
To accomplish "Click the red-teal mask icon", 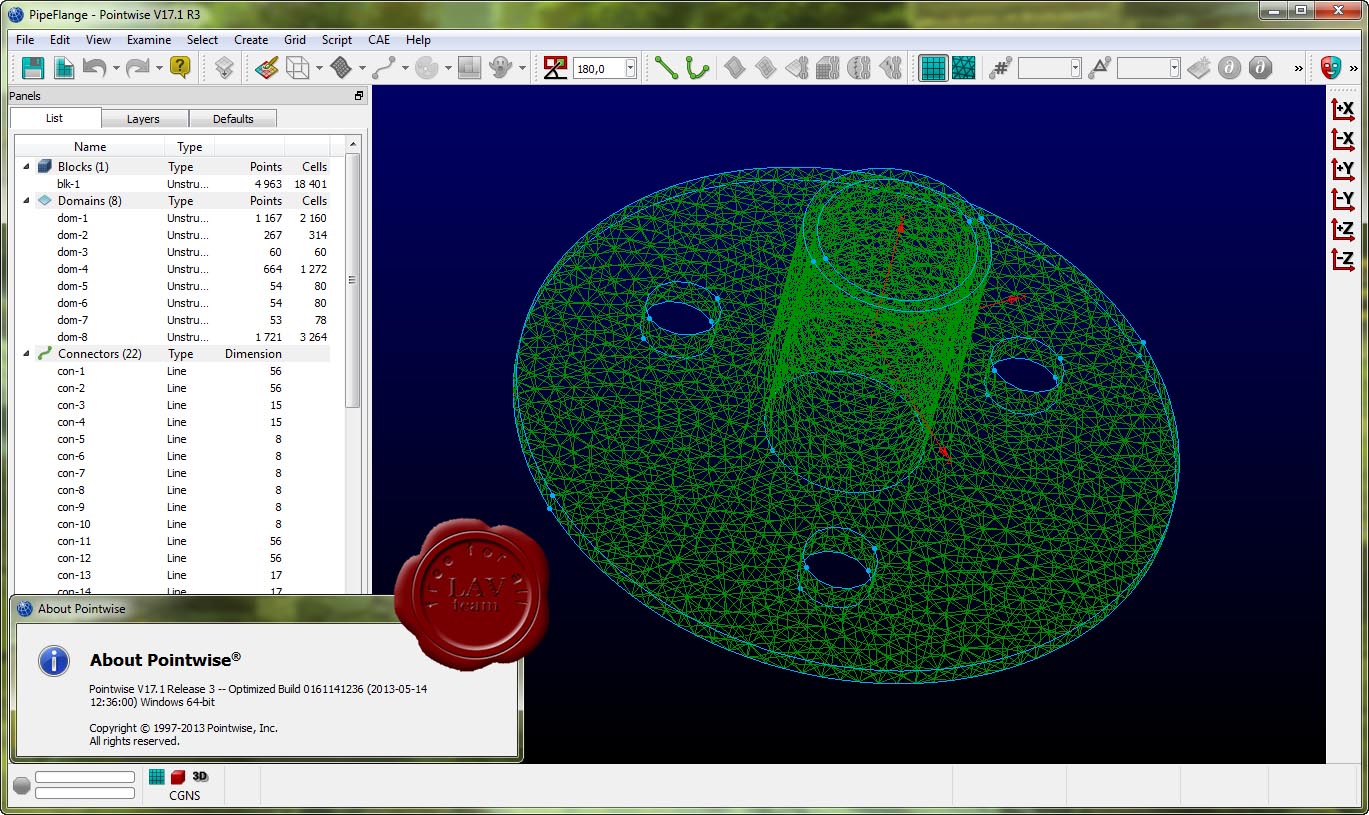I will click(x=1330, y=67).
